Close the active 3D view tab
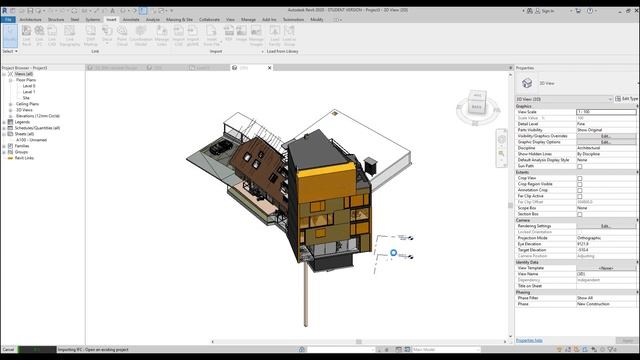Viewport: 640px width, 360px height. coord(269,68)
